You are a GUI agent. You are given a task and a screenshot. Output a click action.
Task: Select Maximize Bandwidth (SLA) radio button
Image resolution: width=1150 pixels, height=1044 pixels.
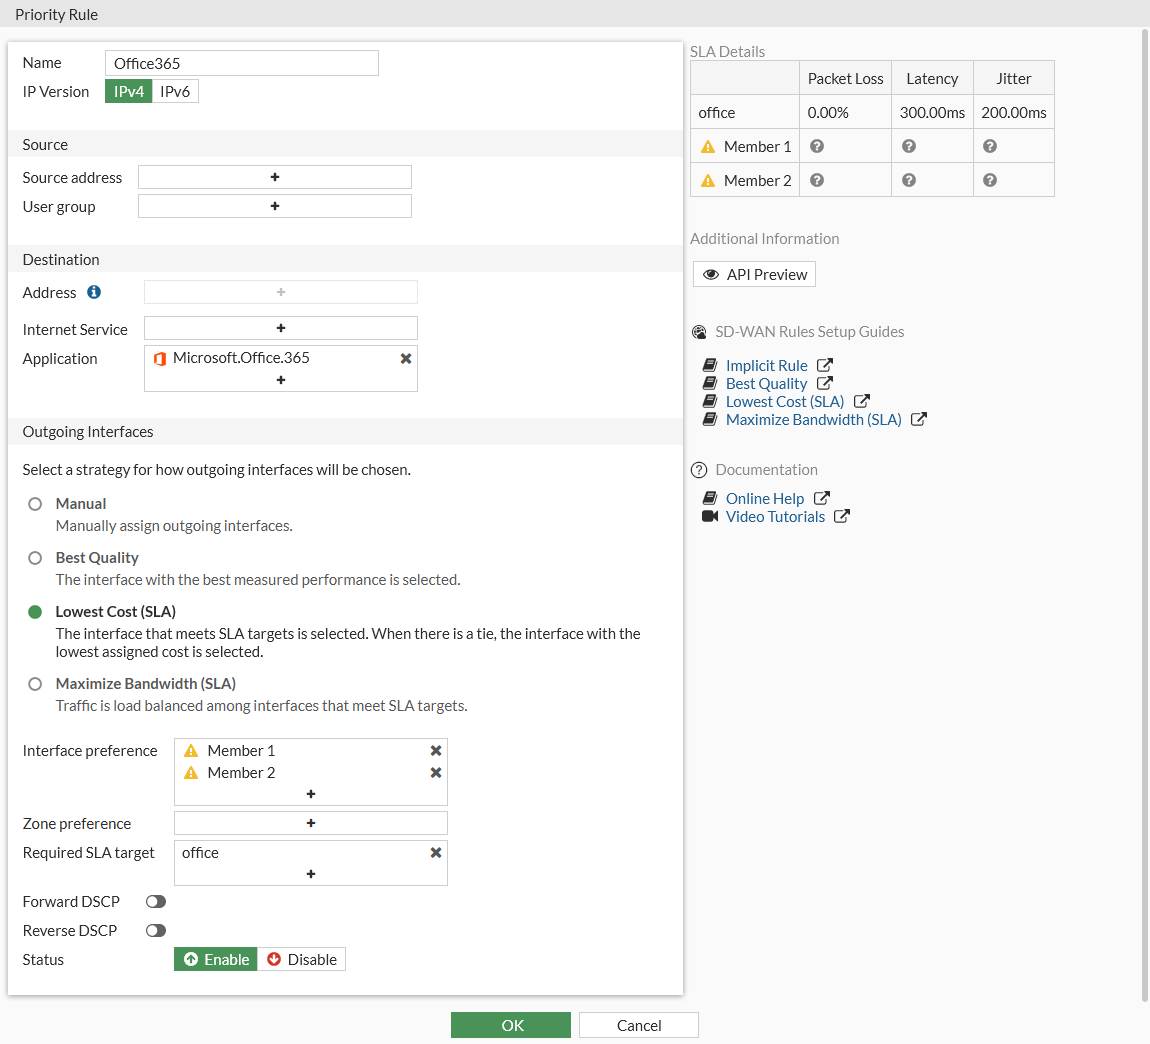(x=35, y=684)
